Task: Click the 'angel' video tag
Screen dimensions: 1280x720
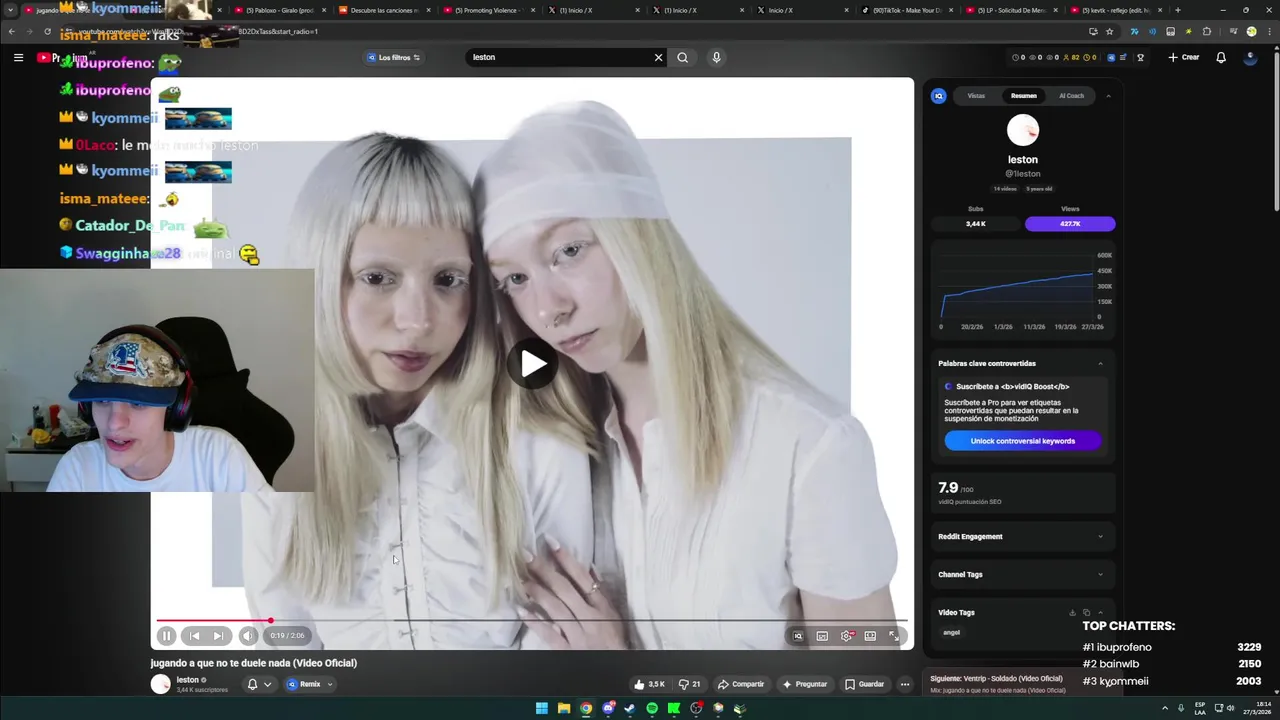Action: tap(951, 632)
